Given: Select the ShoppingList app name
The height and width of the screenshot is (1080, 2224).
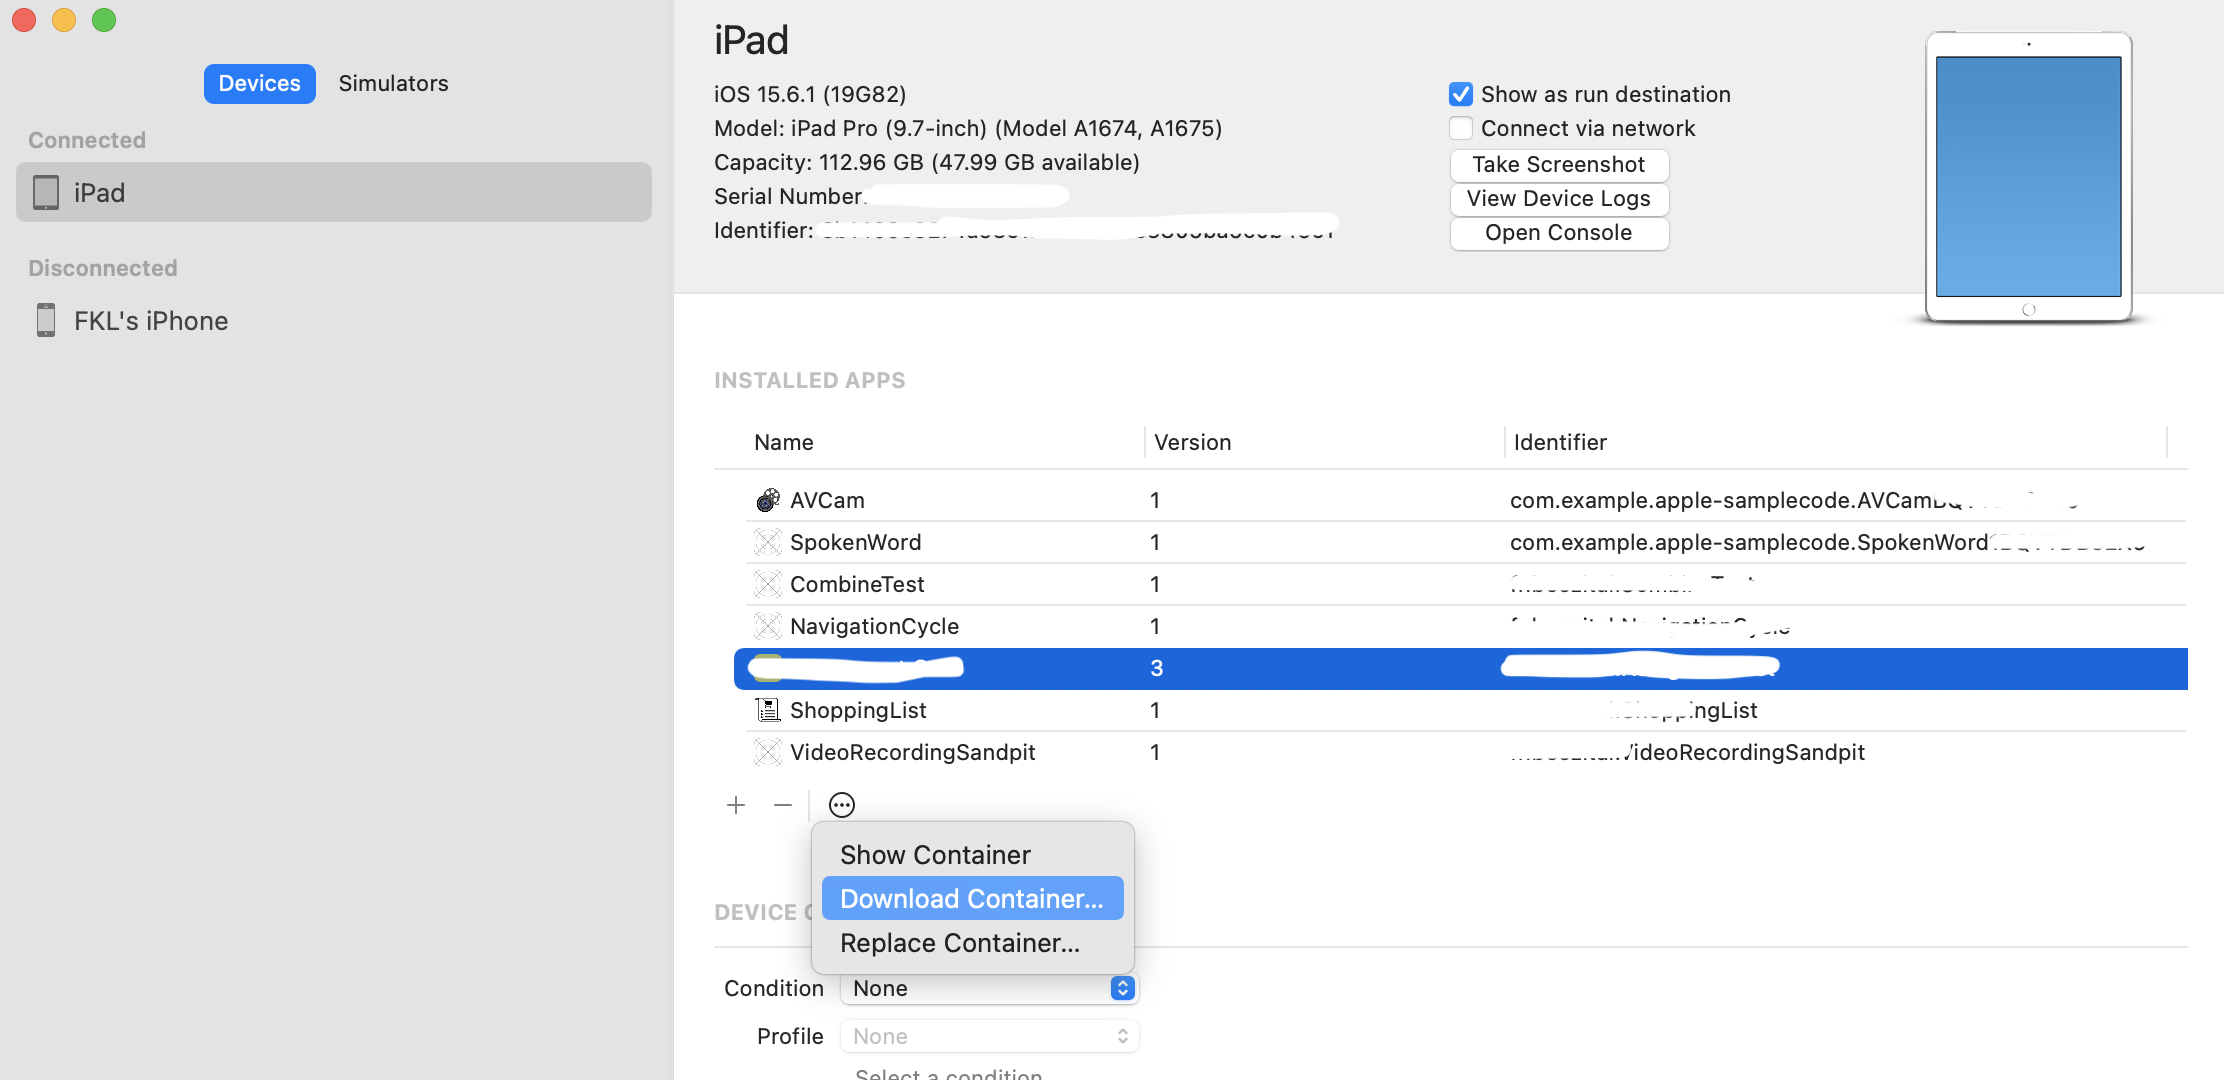Looking at the screenshot, I should coord(858,710).
